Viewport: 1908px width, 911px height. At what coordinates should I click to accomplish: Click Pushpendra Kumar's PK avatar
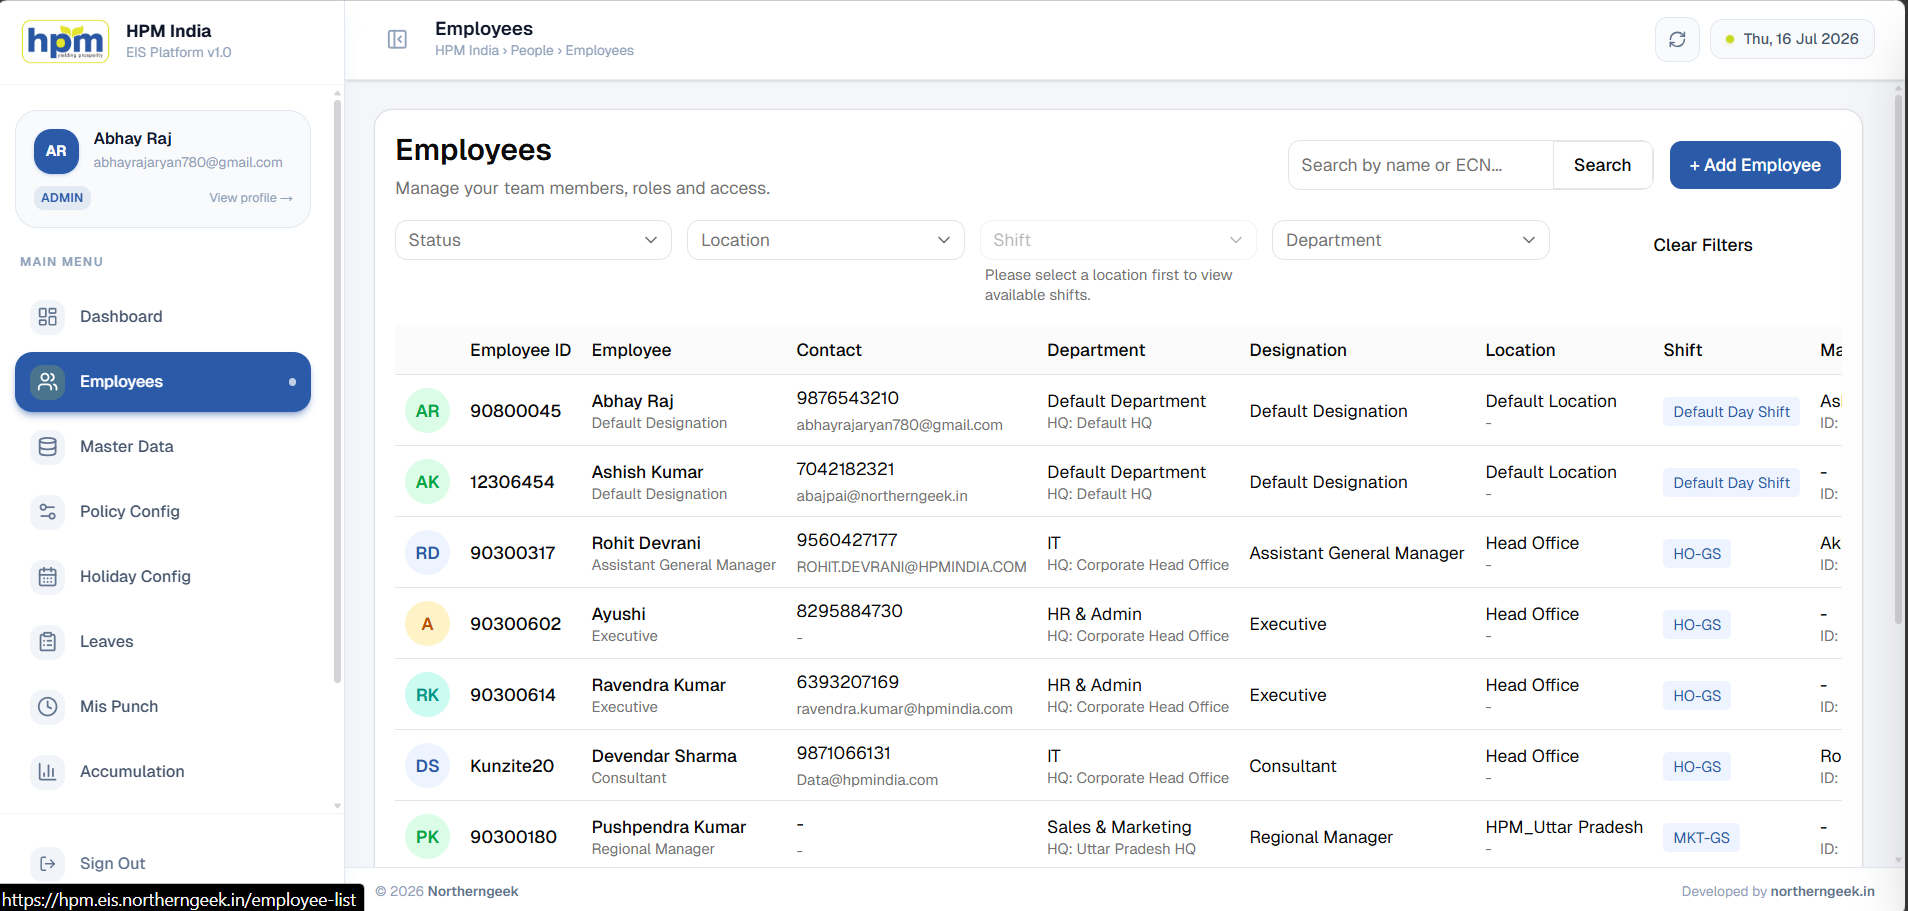pos(427,837)
